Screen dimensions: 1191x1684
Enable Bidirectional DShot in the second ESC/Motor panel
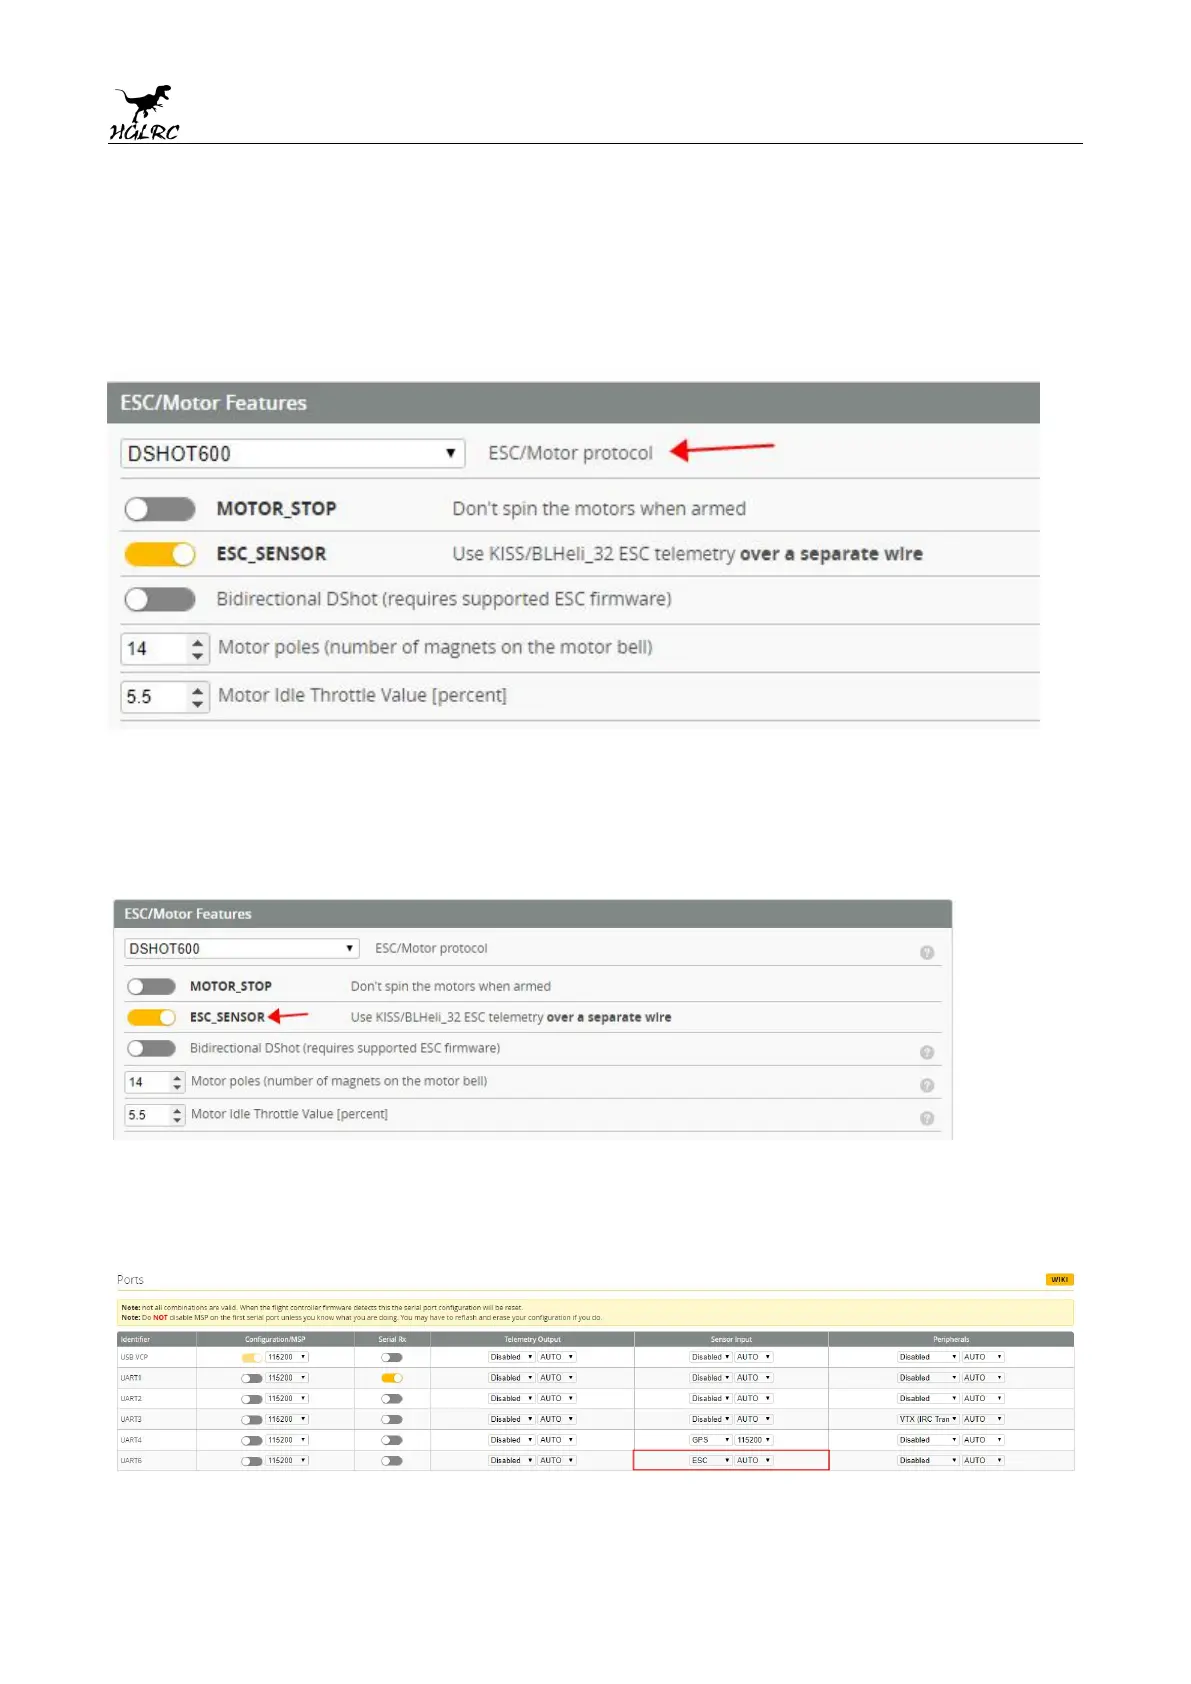pos(151,1048)
